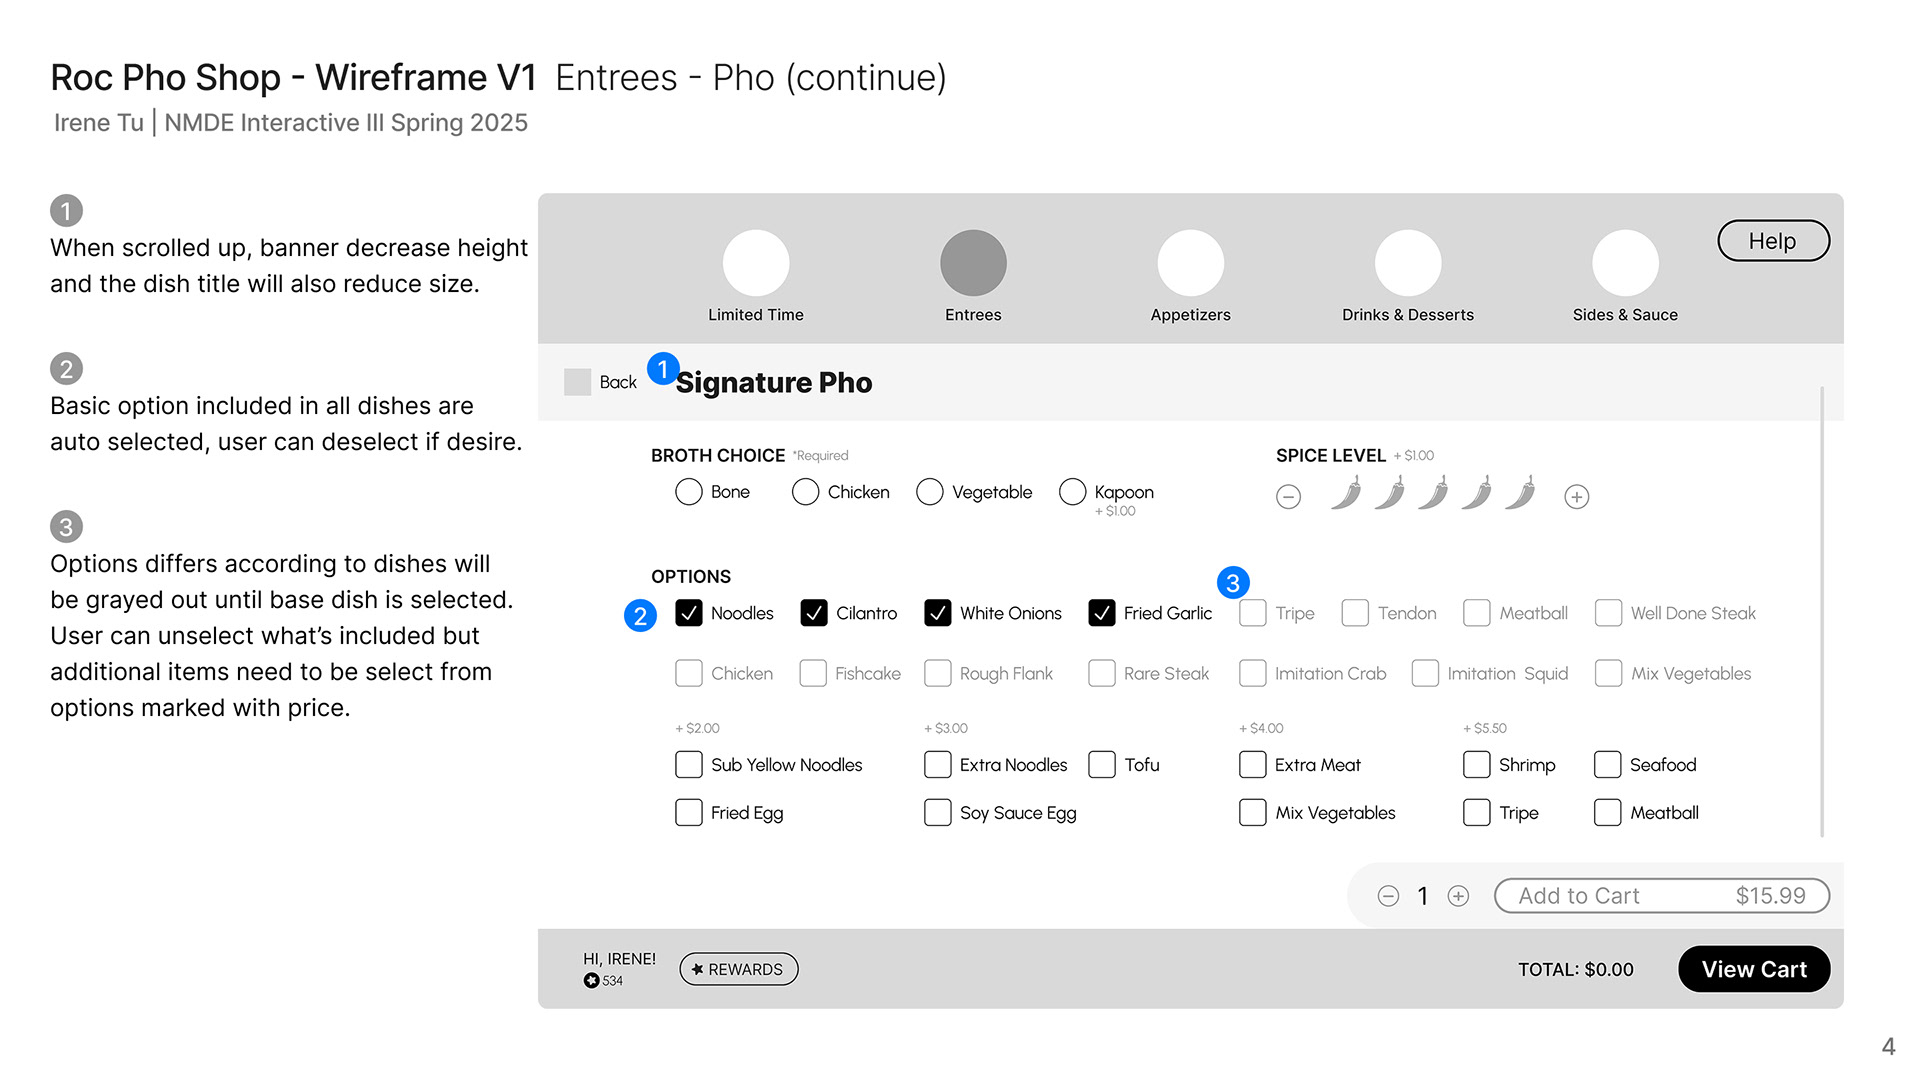Click the Back square icon
Screen dimensions: 1920x1080
pos(577,382)
